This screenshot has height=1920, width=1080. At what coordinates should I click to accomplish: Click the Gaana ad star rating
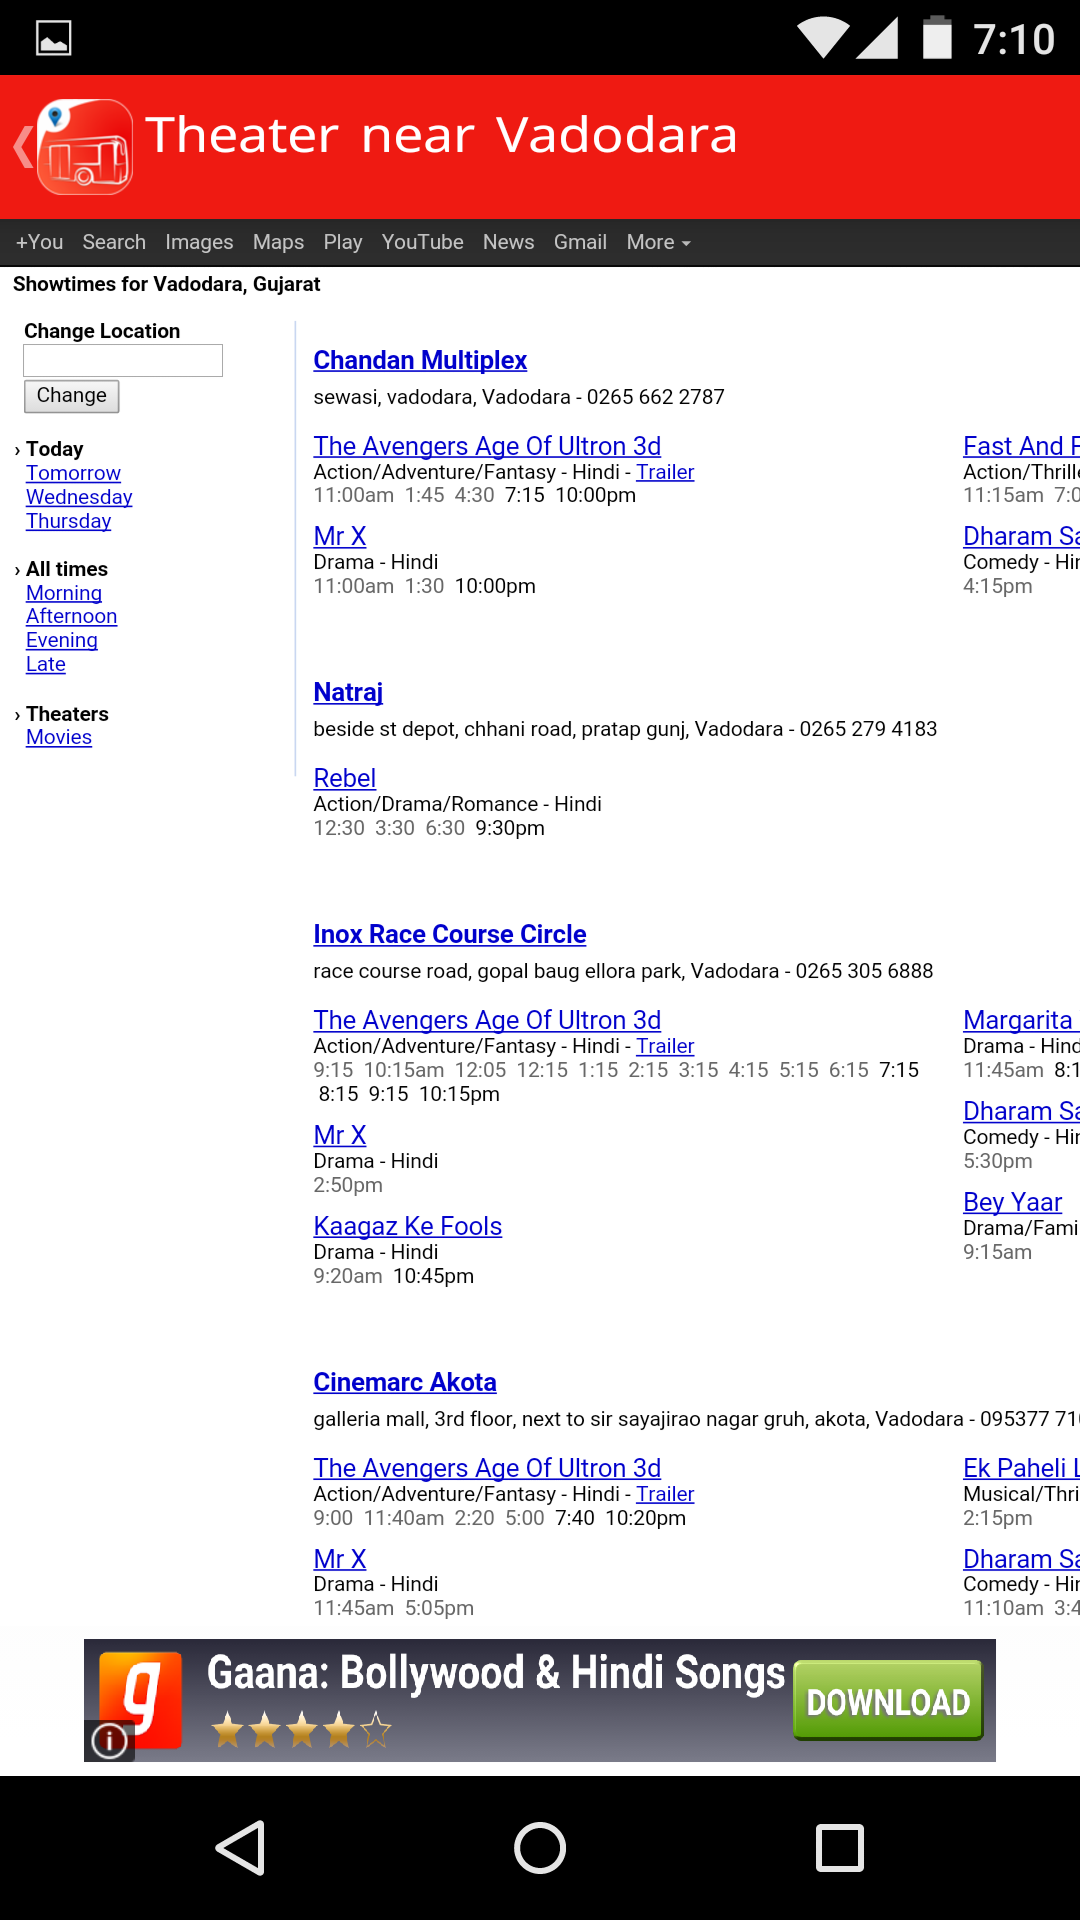(x=301, y=1729)
